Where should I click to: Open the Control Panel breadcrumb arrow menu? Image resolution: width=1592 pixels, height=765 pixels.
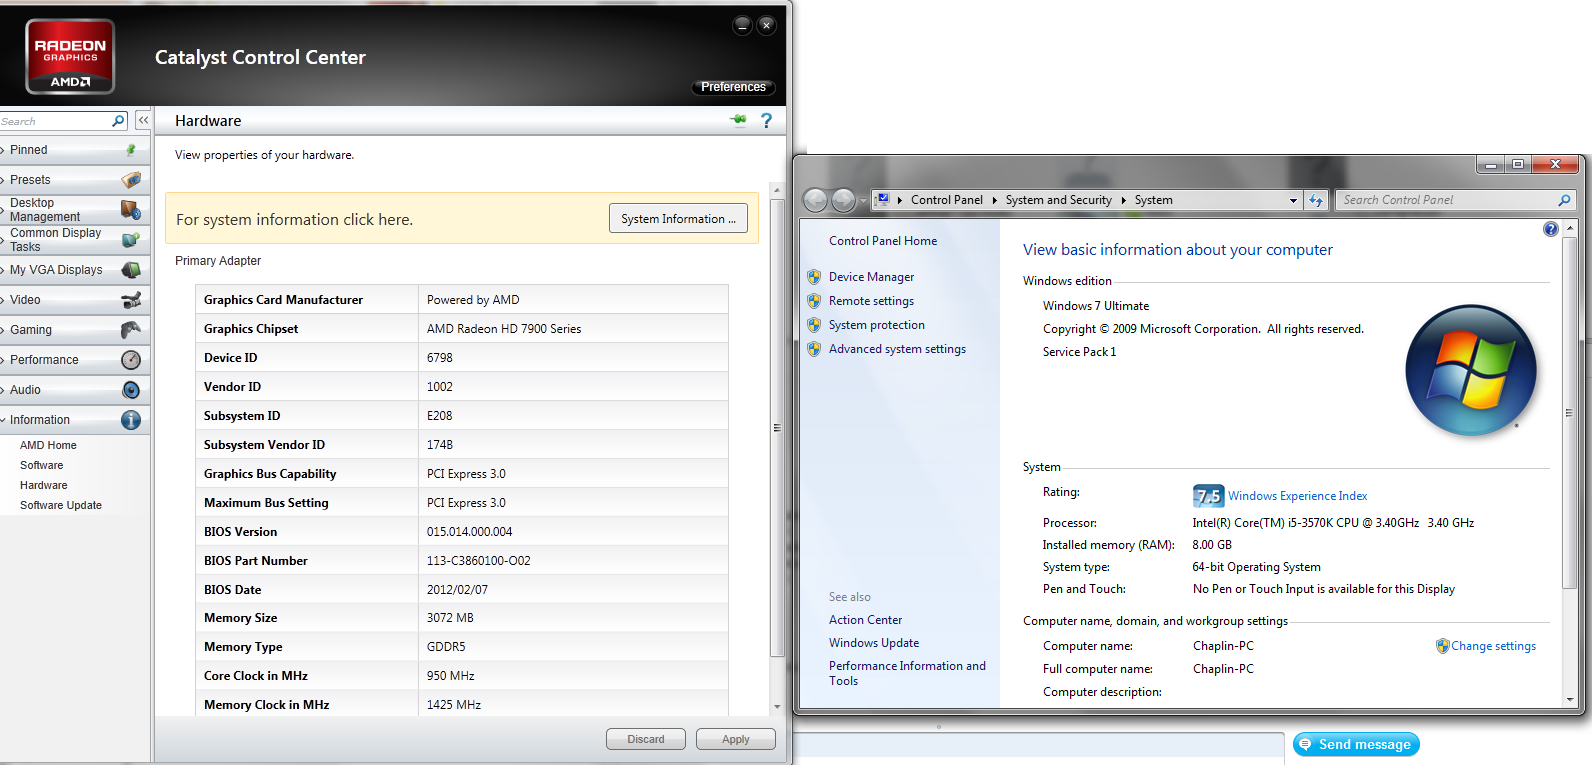(x=995, y=200)
